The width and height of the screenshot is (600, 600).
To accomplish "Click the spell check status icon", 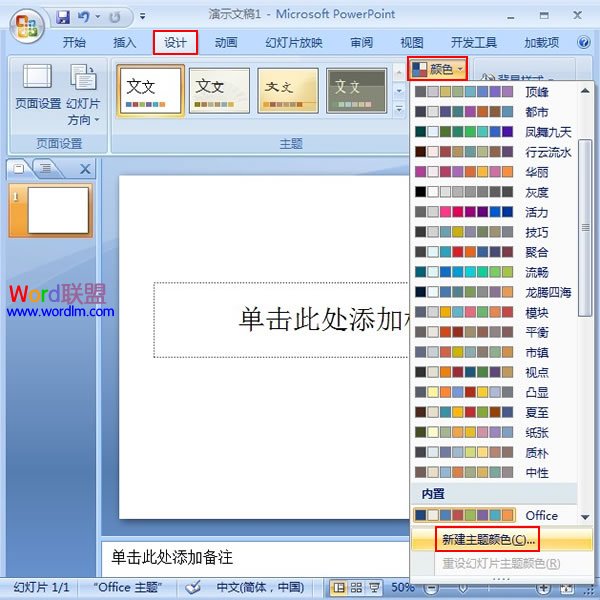I will [x=193, y=587].
